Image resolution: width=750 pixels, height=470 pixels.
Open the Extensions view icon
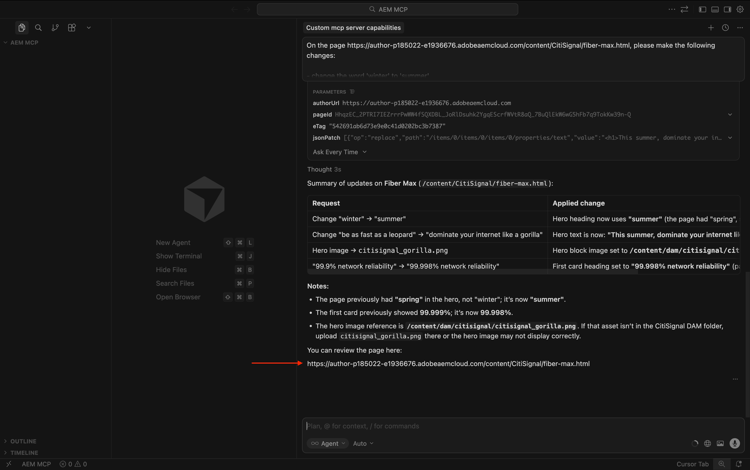coord(72,28)
